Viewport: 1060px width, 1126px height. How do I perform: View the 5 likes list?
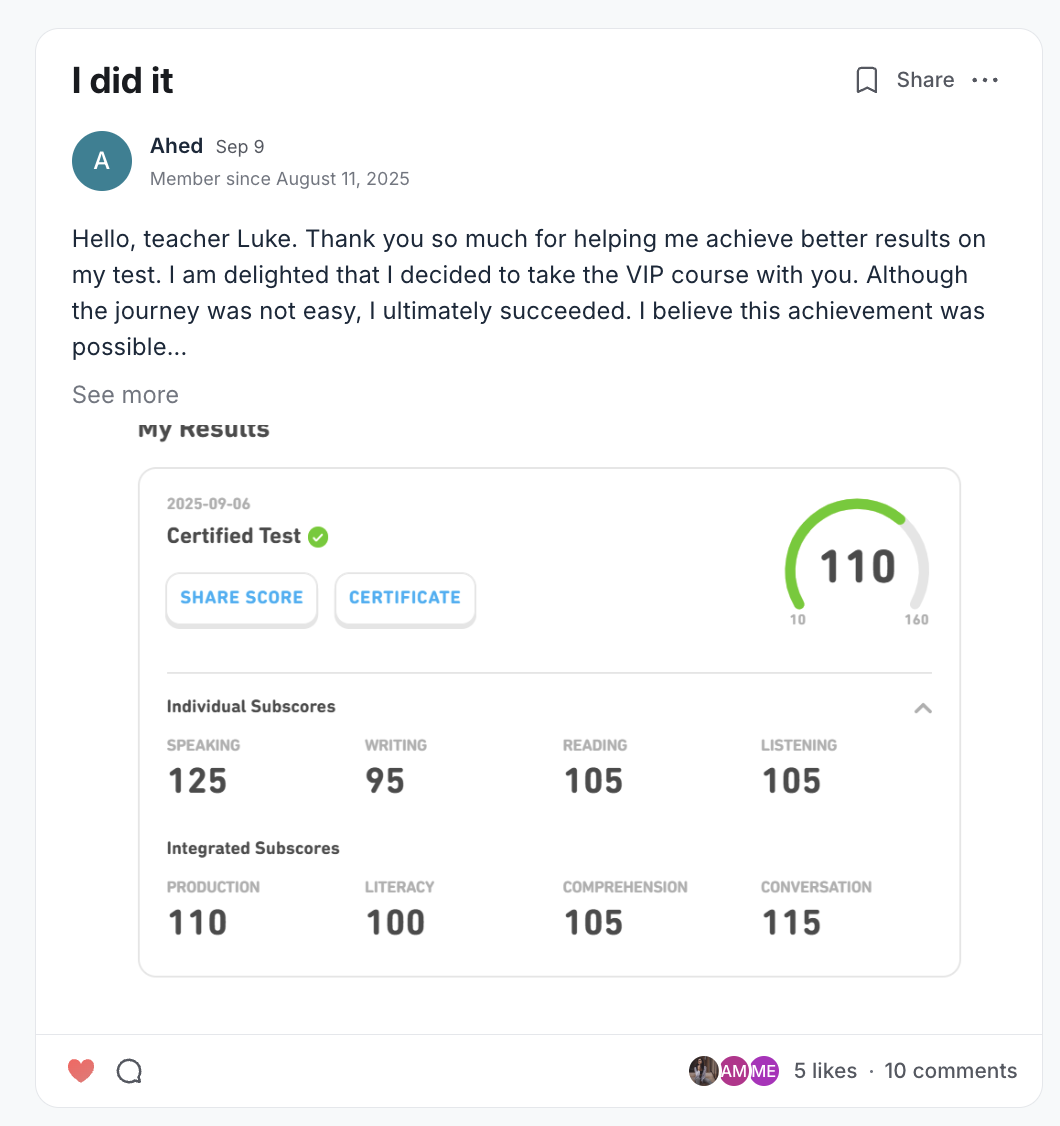pyautogui.click(x=825, y=1071)
